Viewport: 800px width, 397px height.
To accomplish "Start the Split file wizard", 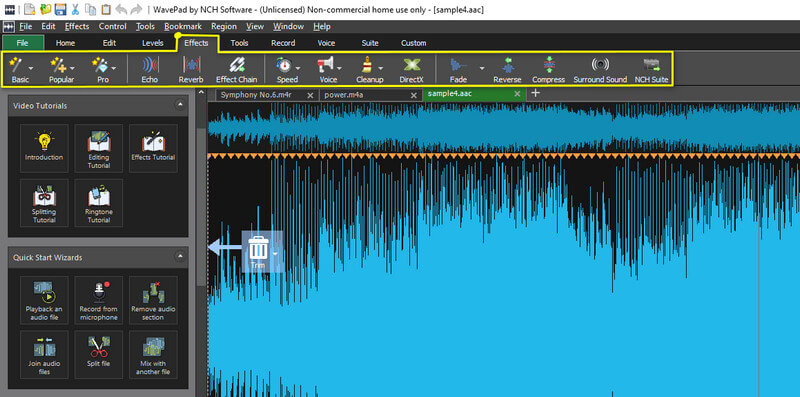I will [98, 355].
